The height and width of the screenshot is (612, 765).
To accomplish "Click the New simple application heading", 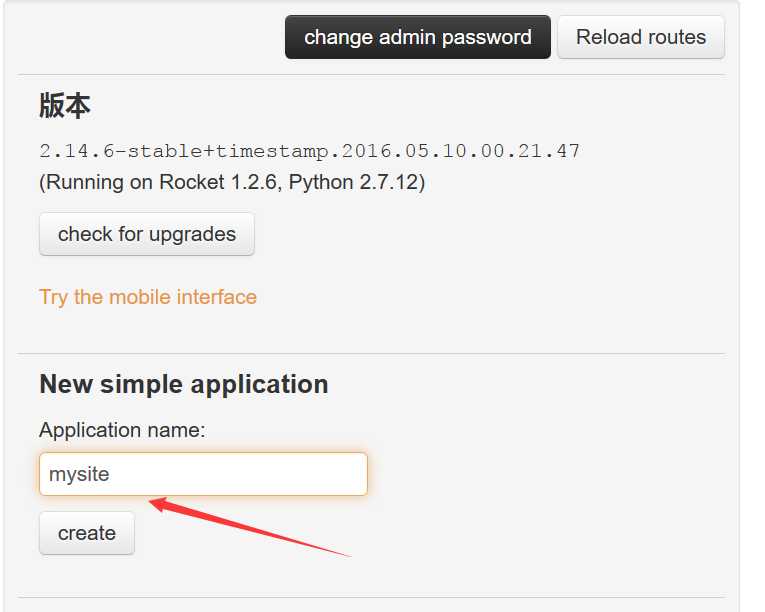I will [x=184, y=384].
